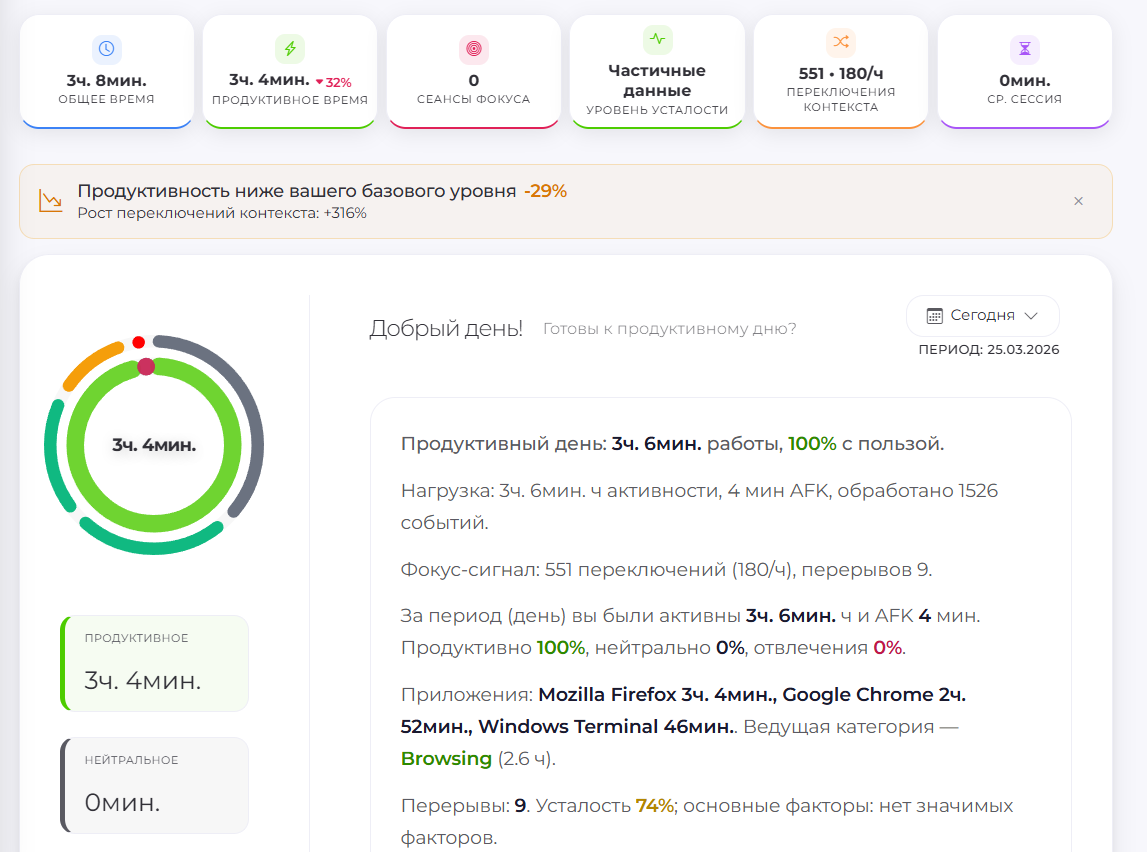Click the 551 • 180/ч context switches value
Image resolution: width=1147 pixels, height=852 pixels.
pyautogui.click(x=840, y=73)
